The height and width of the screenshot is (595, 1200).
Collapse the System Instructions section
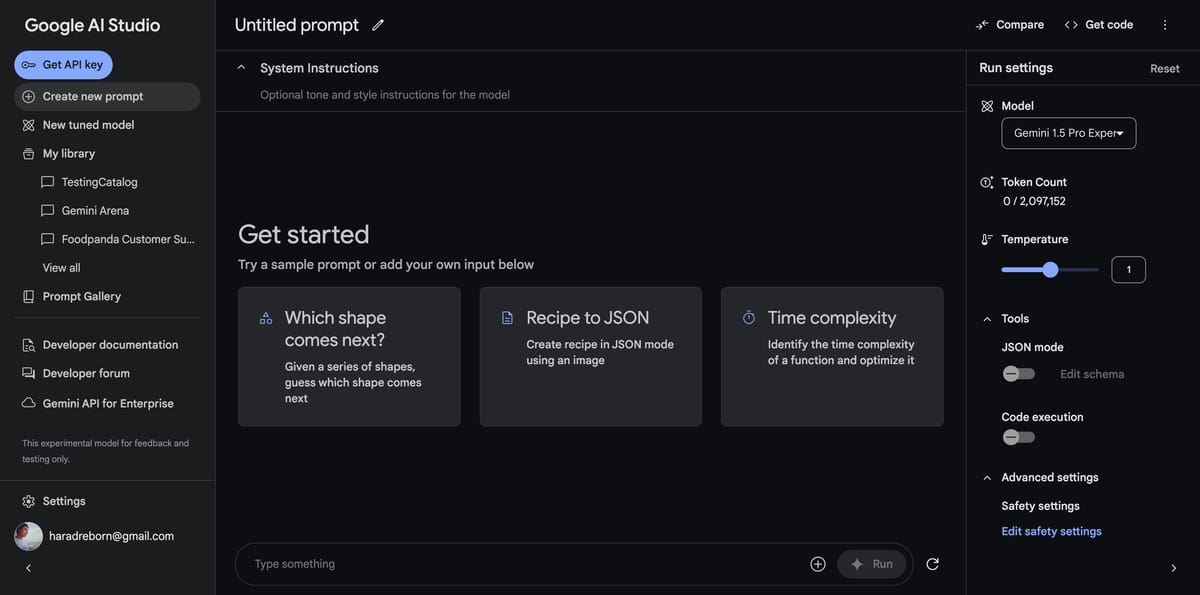pyautogui.click(x=241, y=68)
